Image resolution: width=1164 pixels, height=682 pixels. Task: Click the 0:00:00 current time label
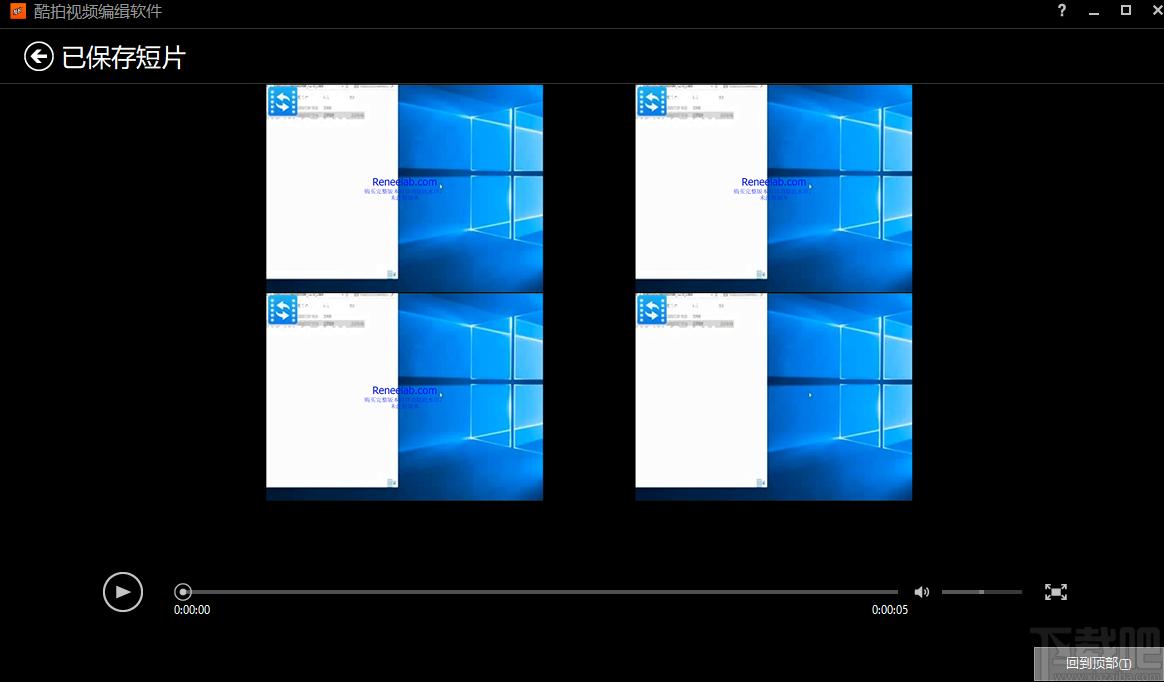pos(192,610)
